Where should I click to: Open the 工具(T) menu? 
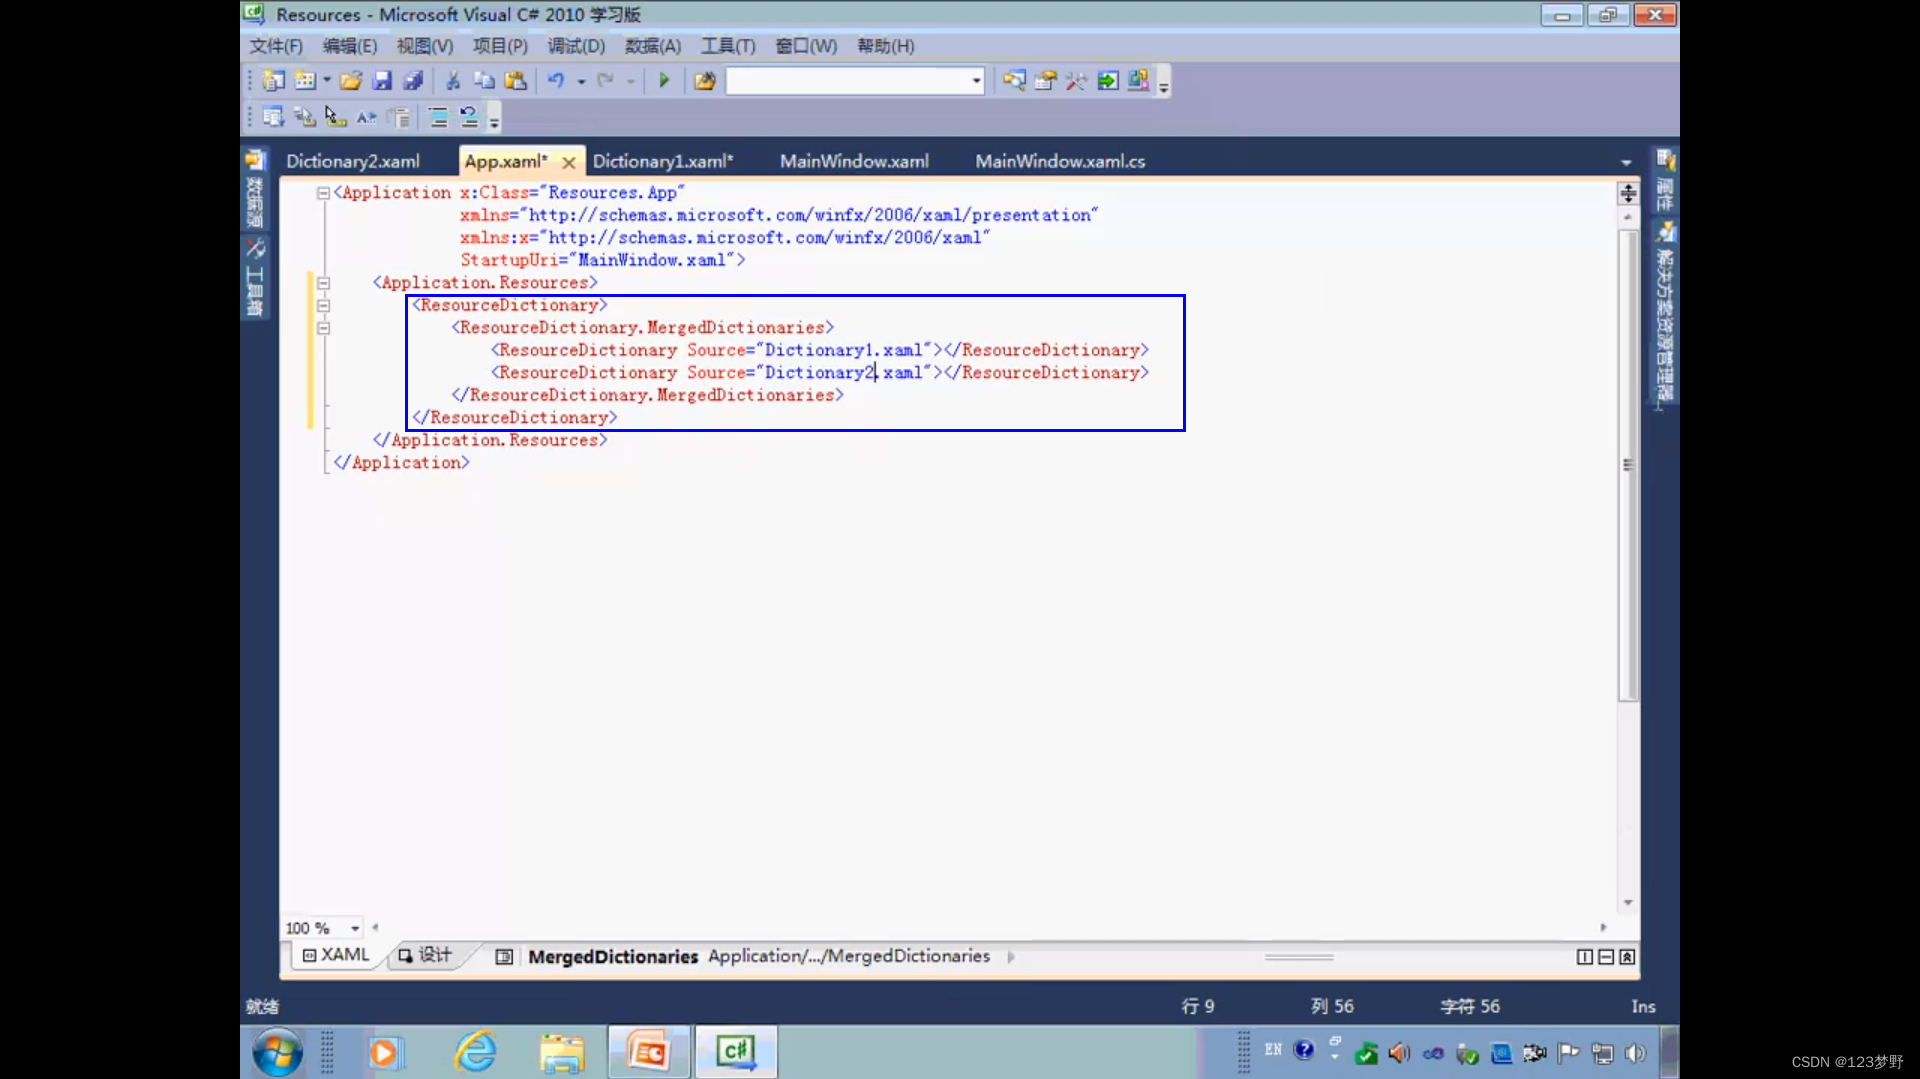tap(728, 46)
